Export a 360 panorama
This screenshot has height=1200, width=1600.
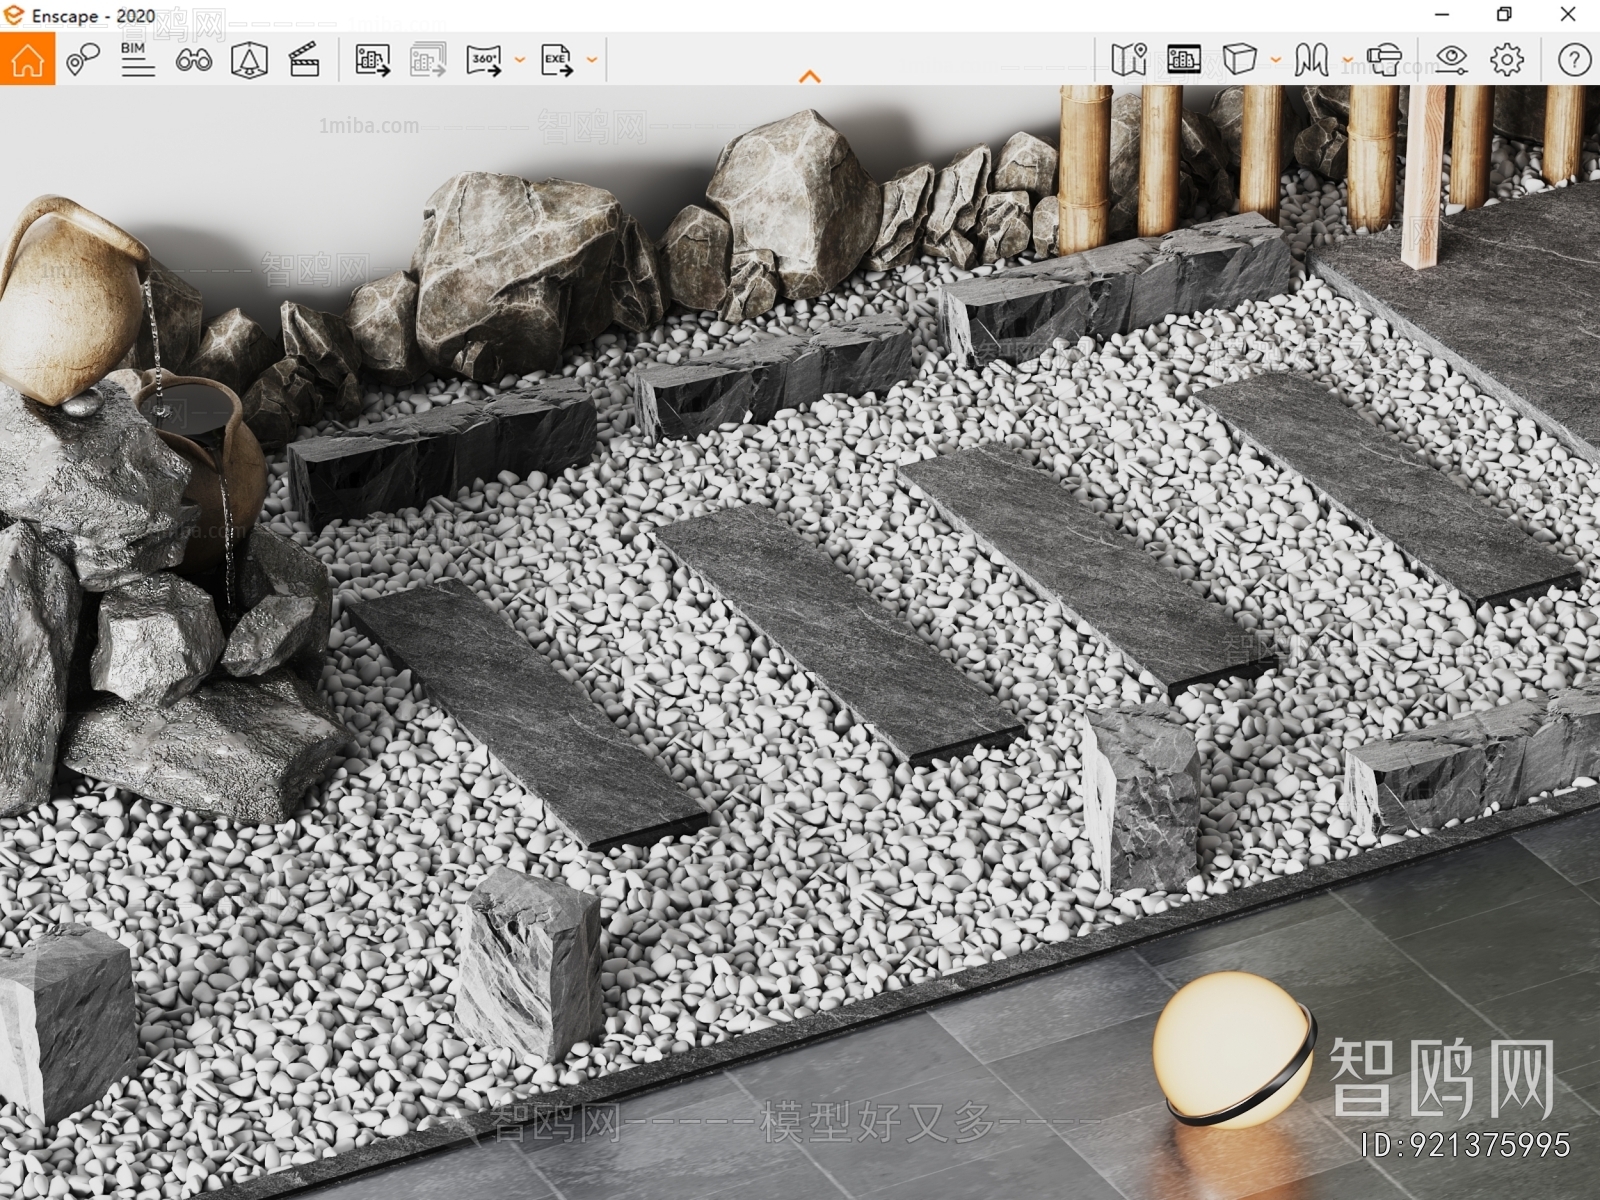[484, 60]
